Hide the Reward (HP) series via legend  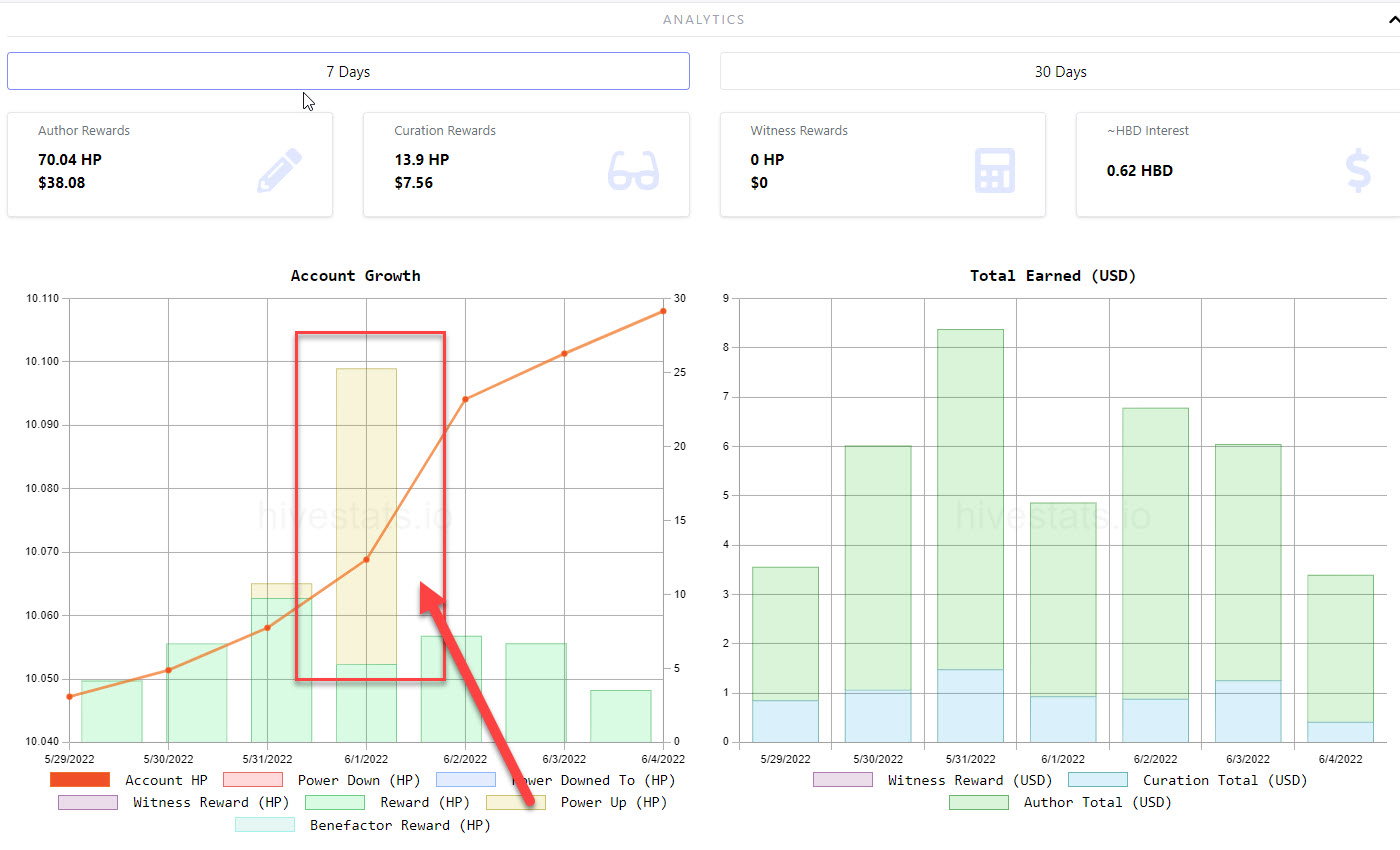click(x=387, y=802)
